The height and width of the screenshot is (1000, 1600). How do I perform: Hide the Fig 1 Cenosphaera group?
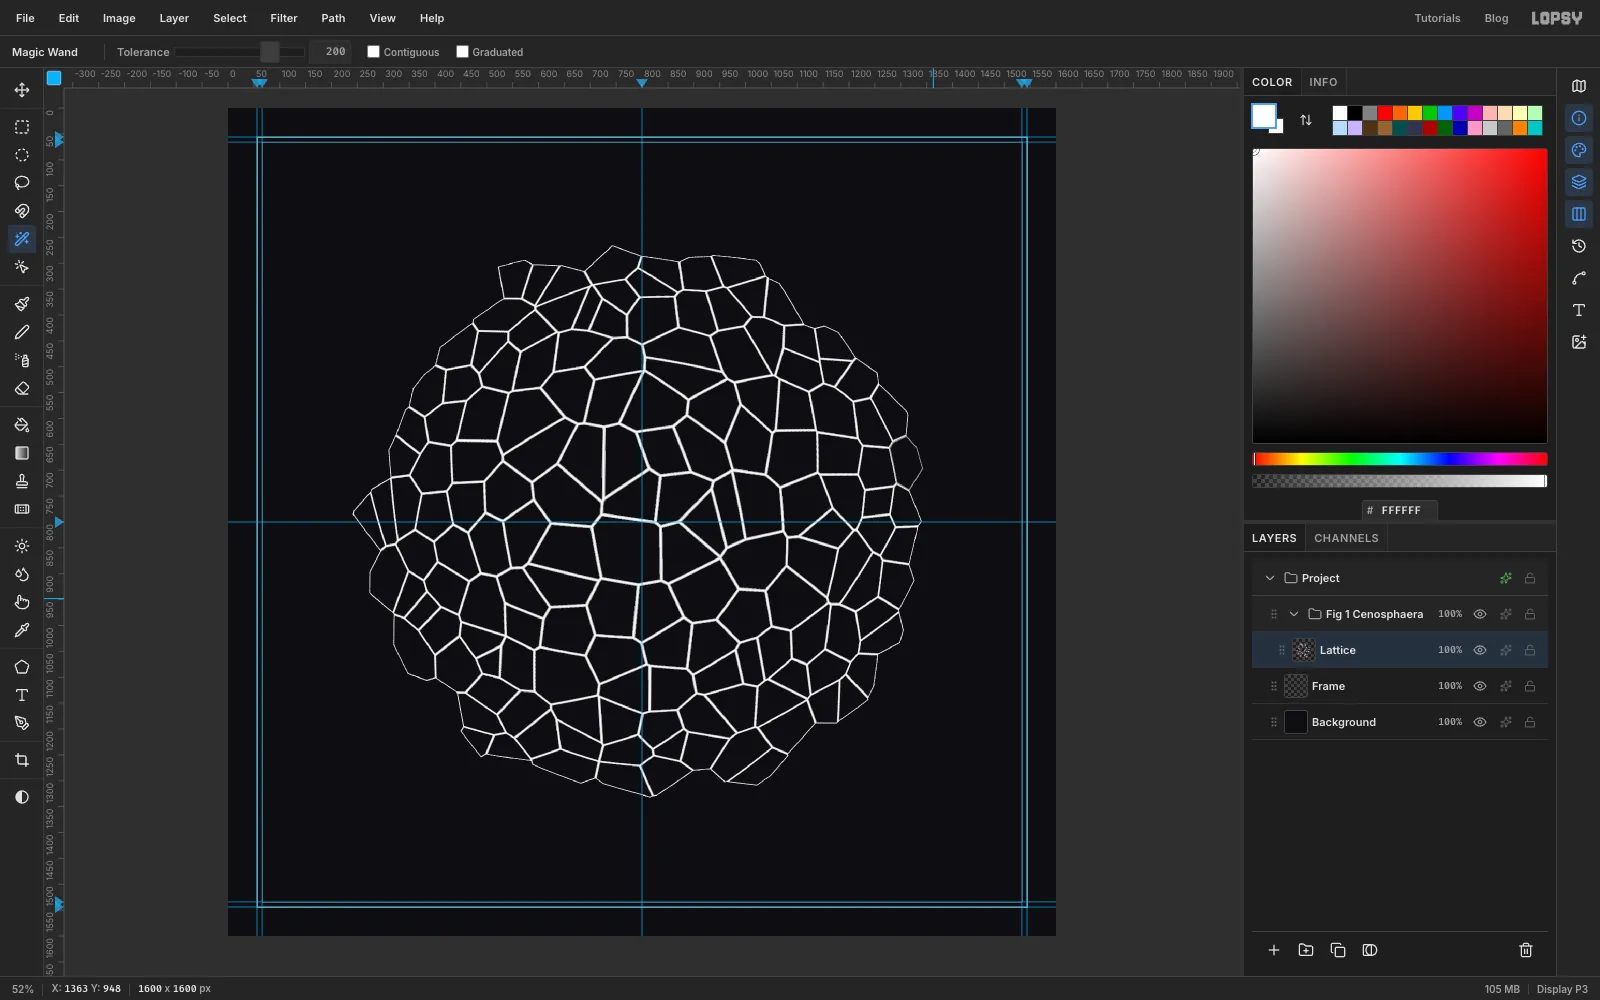(x=1480, y=614)
